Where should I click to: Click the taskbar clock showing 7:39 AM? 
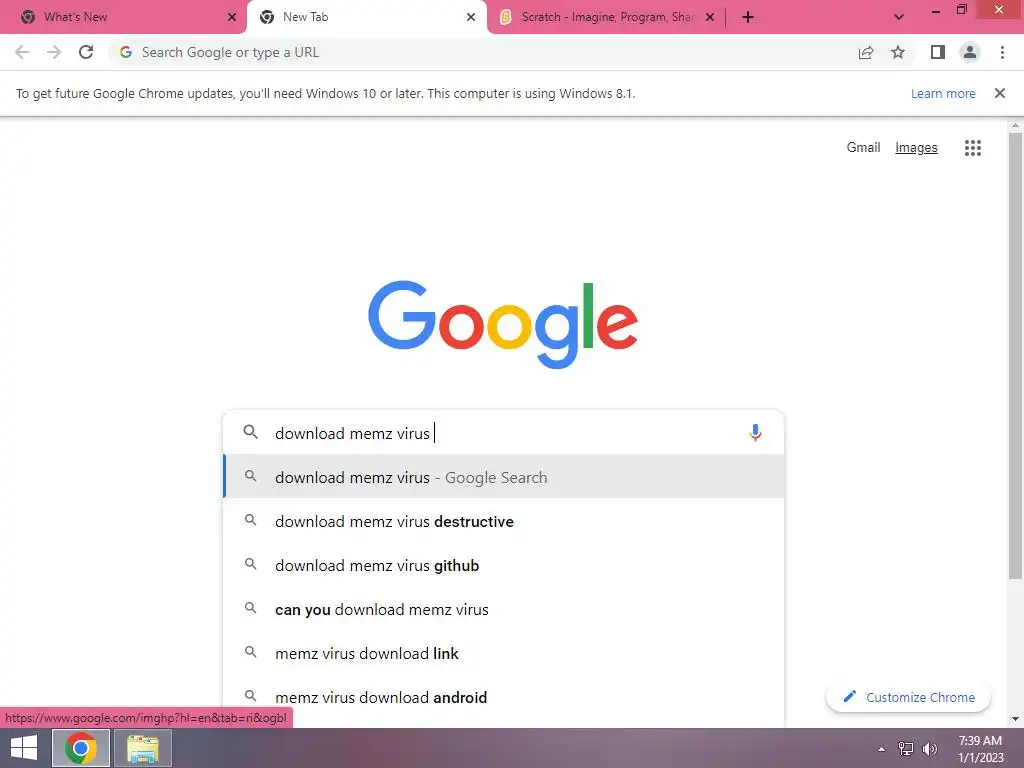coord(980,748)
